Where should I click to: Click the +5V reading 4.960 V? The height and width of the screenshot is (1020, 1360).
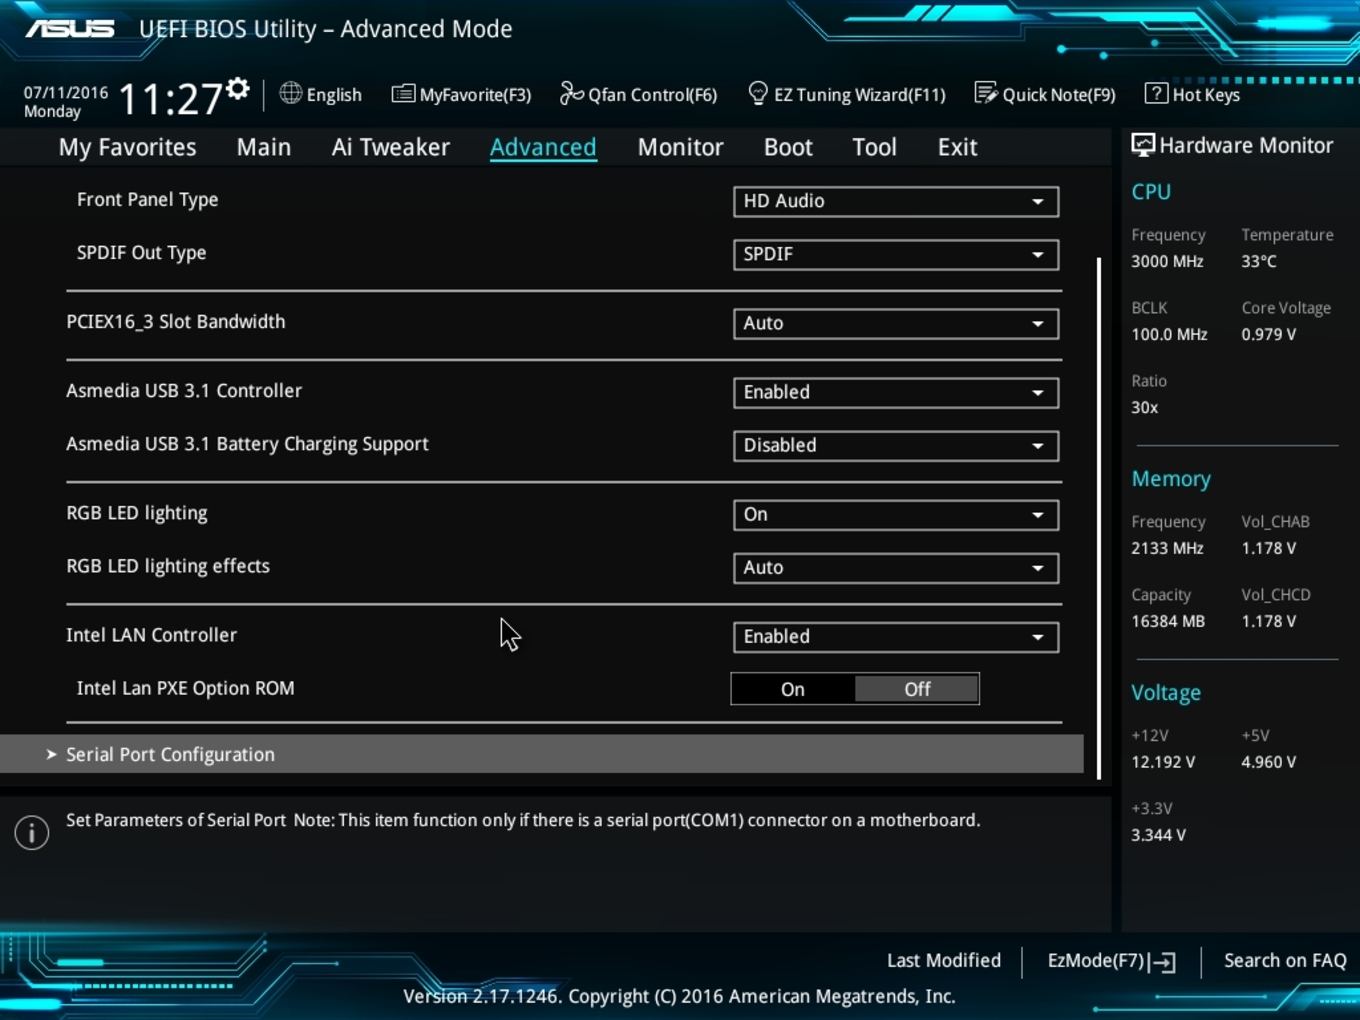point(1268,762)
